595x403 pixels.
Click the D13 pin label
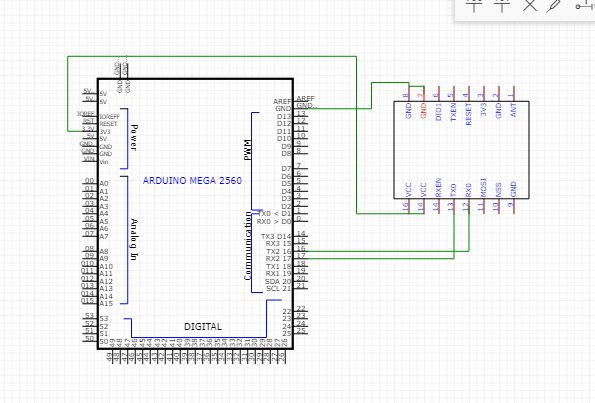(x=284, y=116)
